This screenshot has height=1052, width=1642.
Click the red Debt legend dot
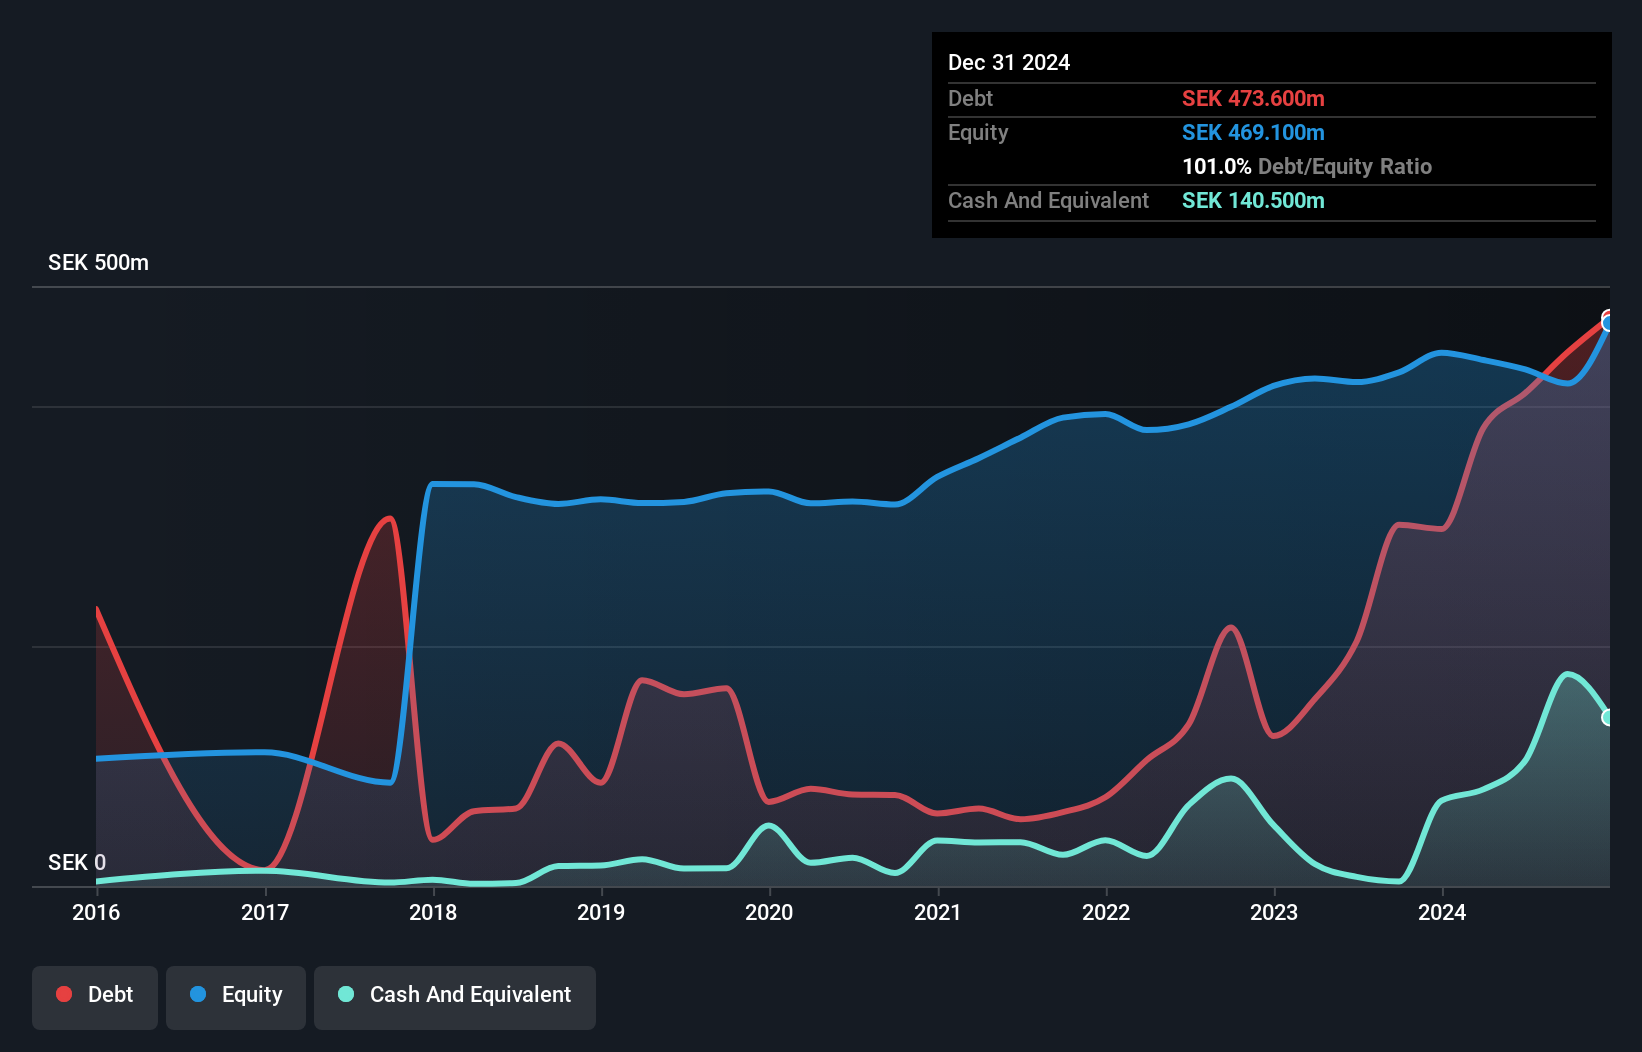[x=64, y=994]
